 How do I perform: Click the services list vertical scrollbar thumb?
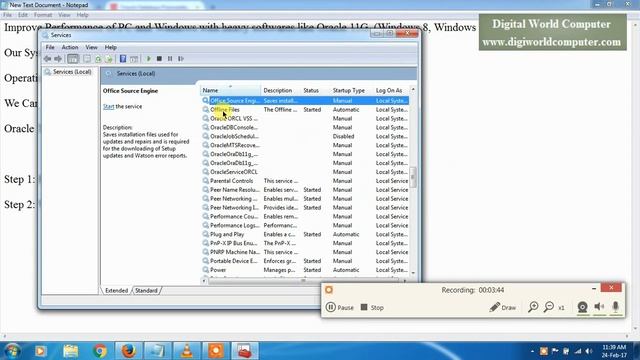click(x=413, y=177)
